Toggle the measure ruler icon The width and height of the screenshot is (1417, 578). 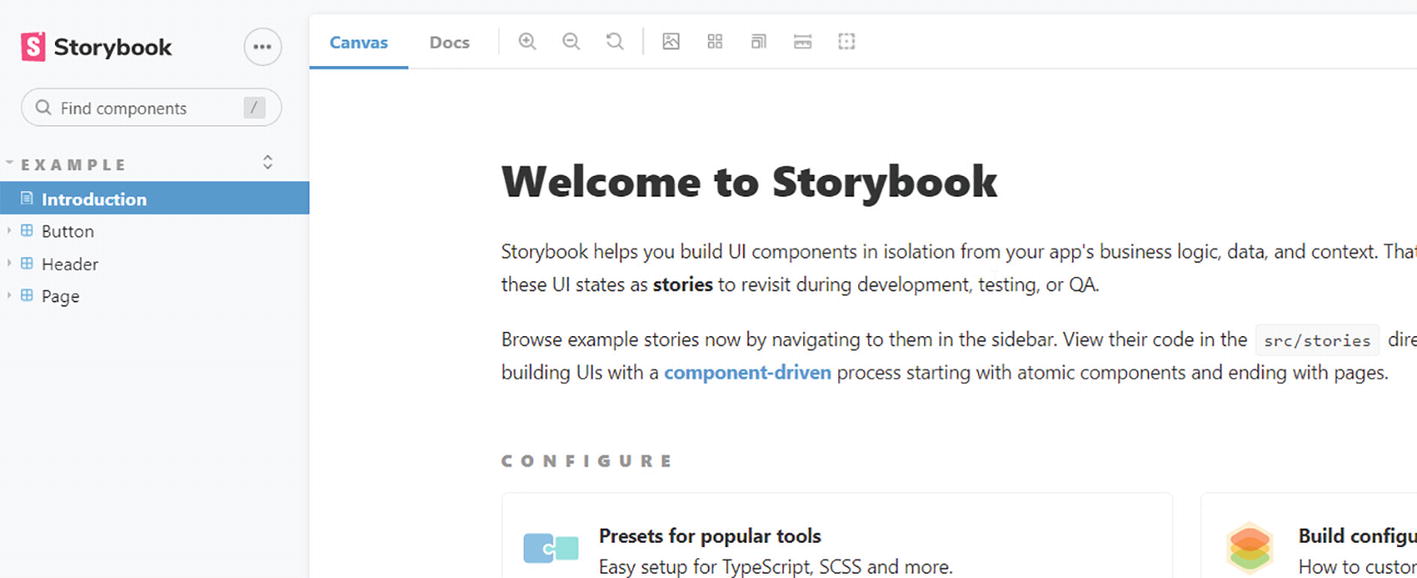click(802, 42)
